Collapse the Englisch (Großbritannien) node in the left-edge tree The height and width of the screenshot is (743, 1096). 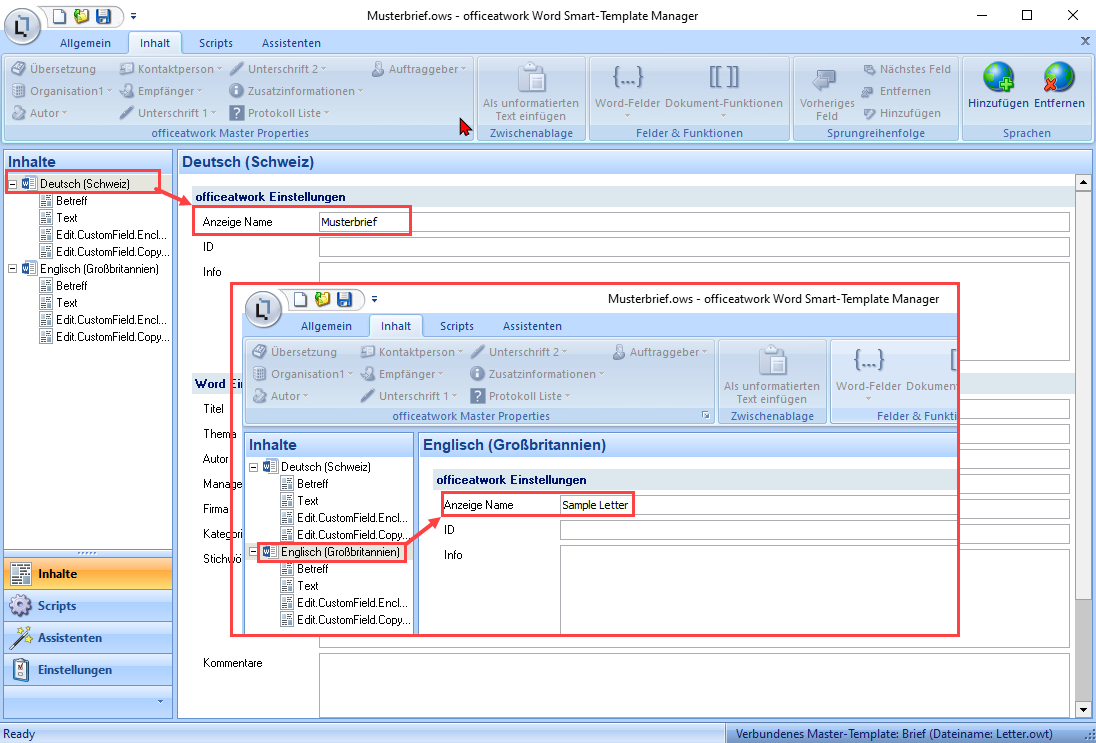(13, 268)
